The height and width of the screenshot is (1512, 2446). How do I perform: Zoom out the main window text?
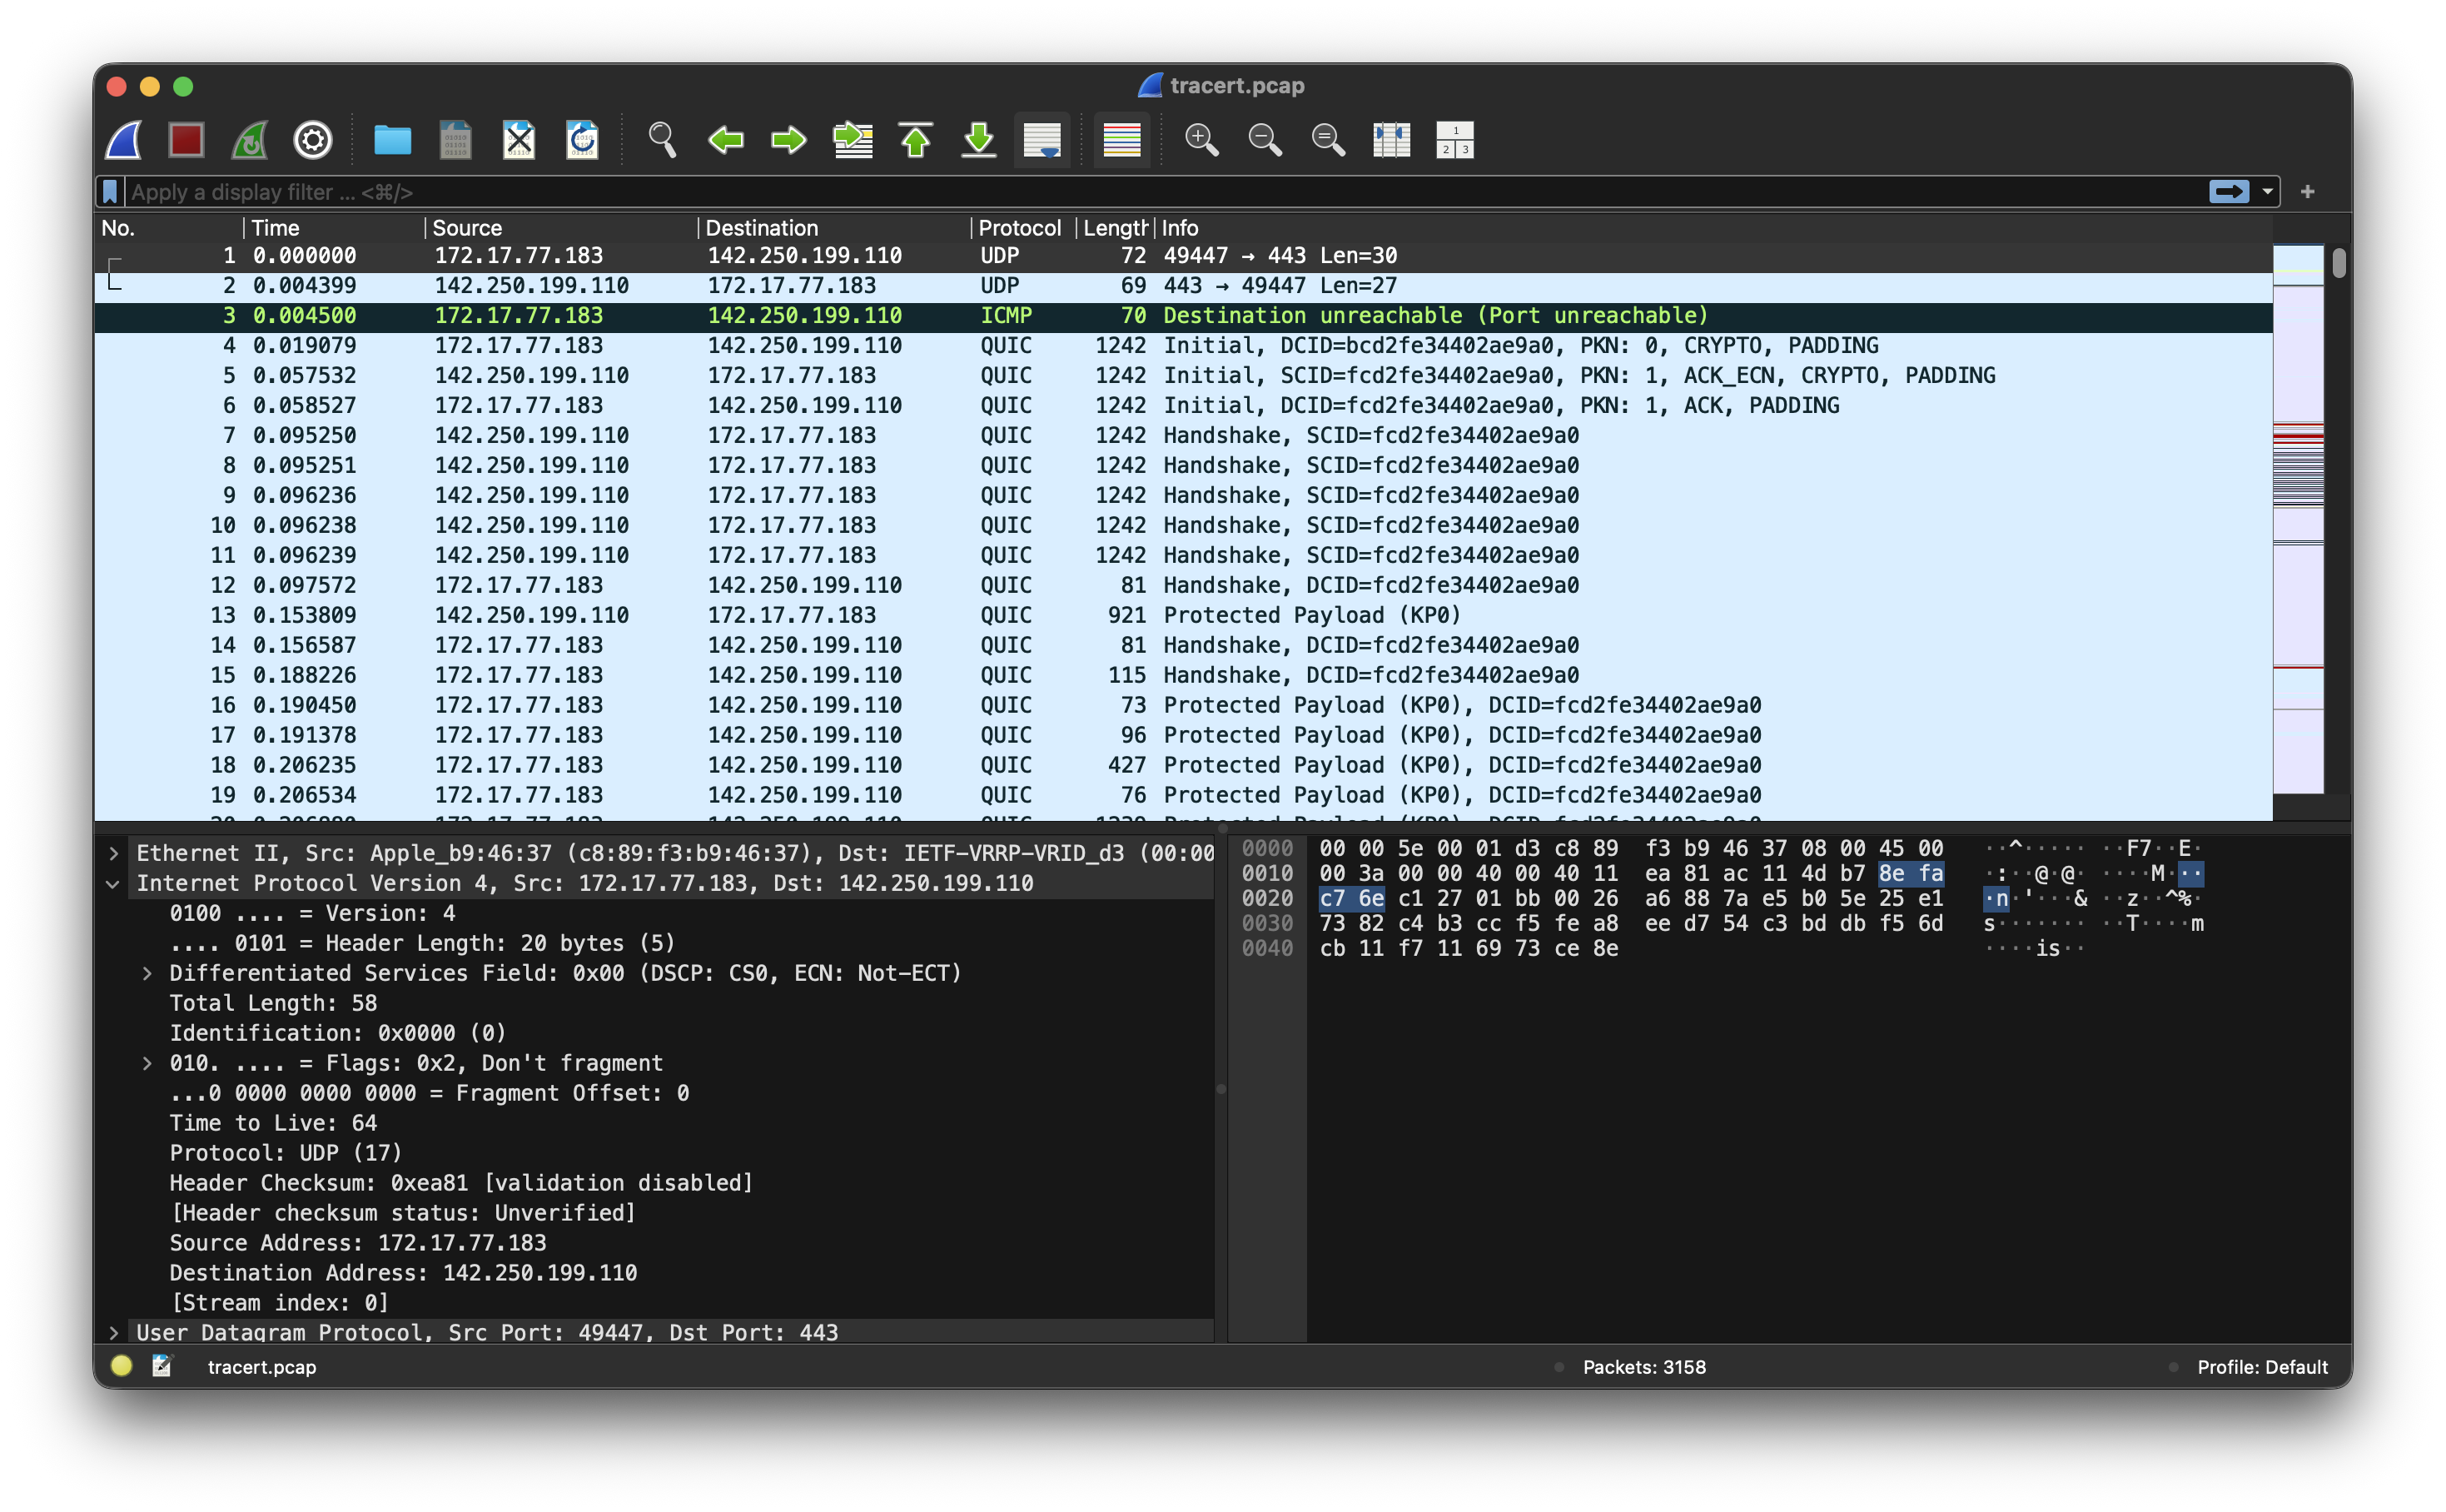point(1265,140)
